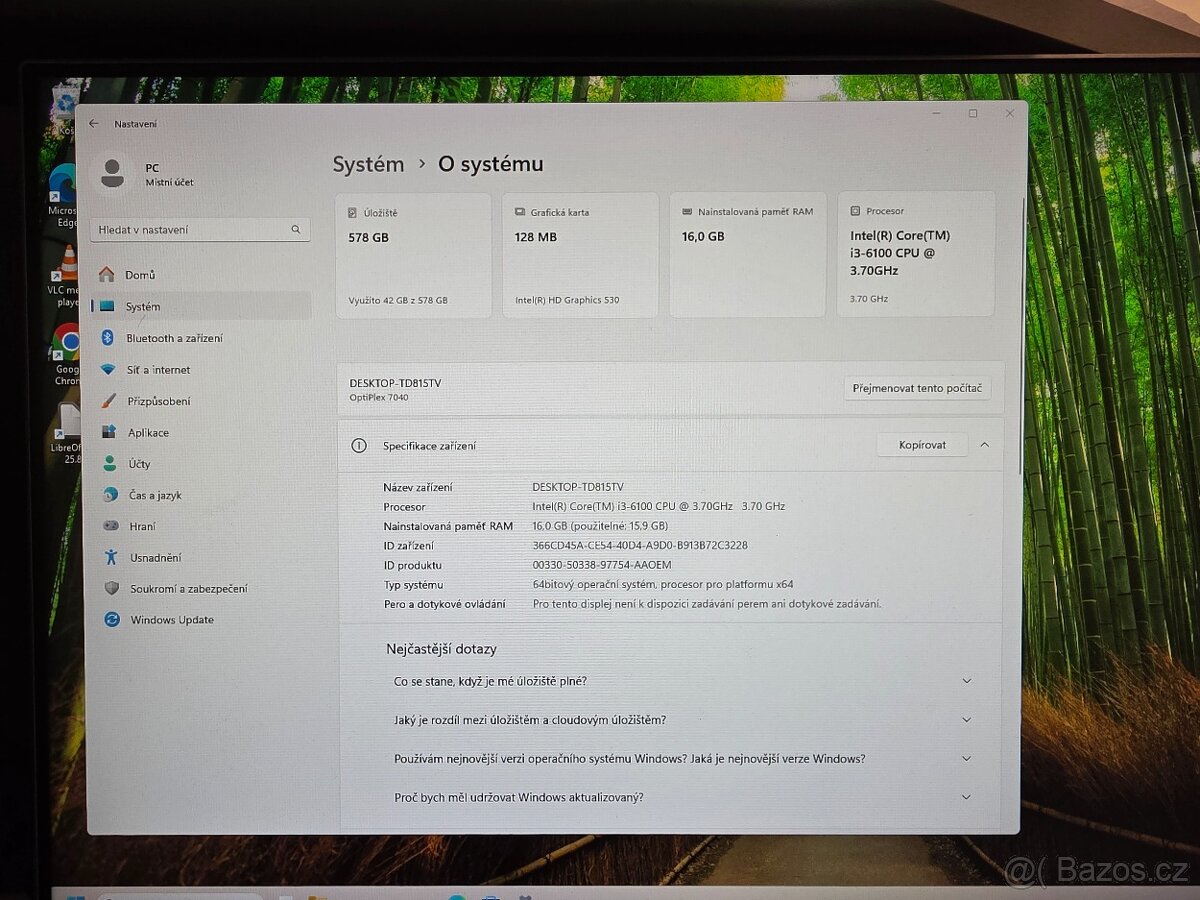This screenshot has height=900, width=1200.
Task: Open Bluetooth a zařízení settings
Action: pos(174,338)
